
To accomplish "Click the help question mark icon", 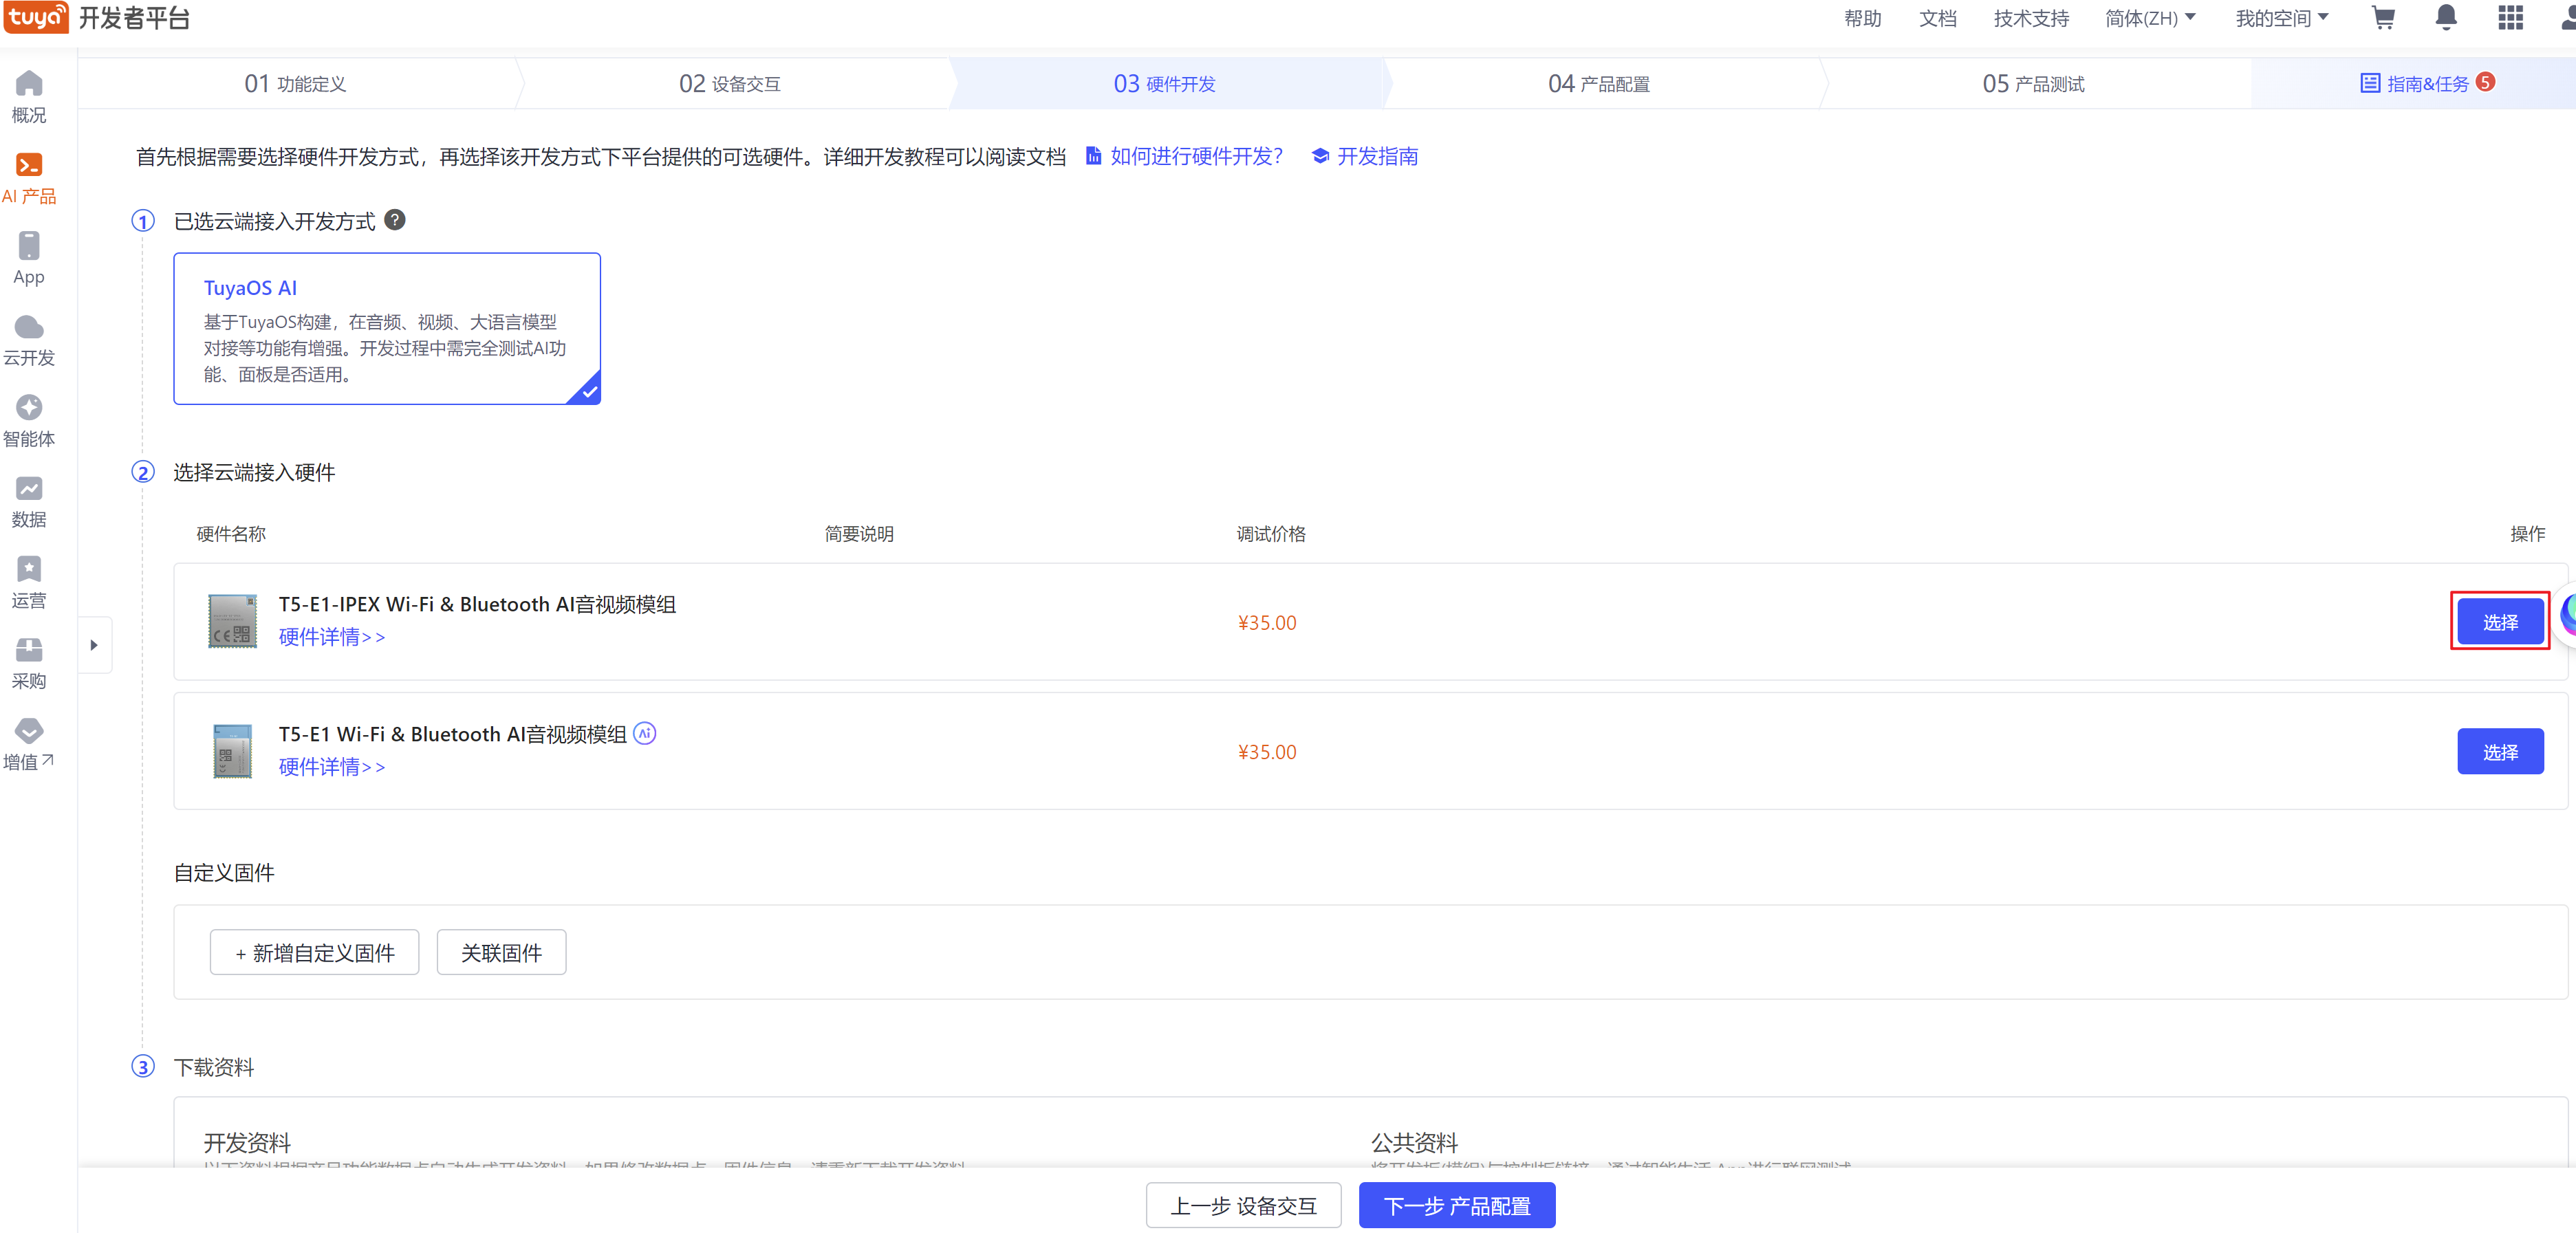I will pos(395,220).
